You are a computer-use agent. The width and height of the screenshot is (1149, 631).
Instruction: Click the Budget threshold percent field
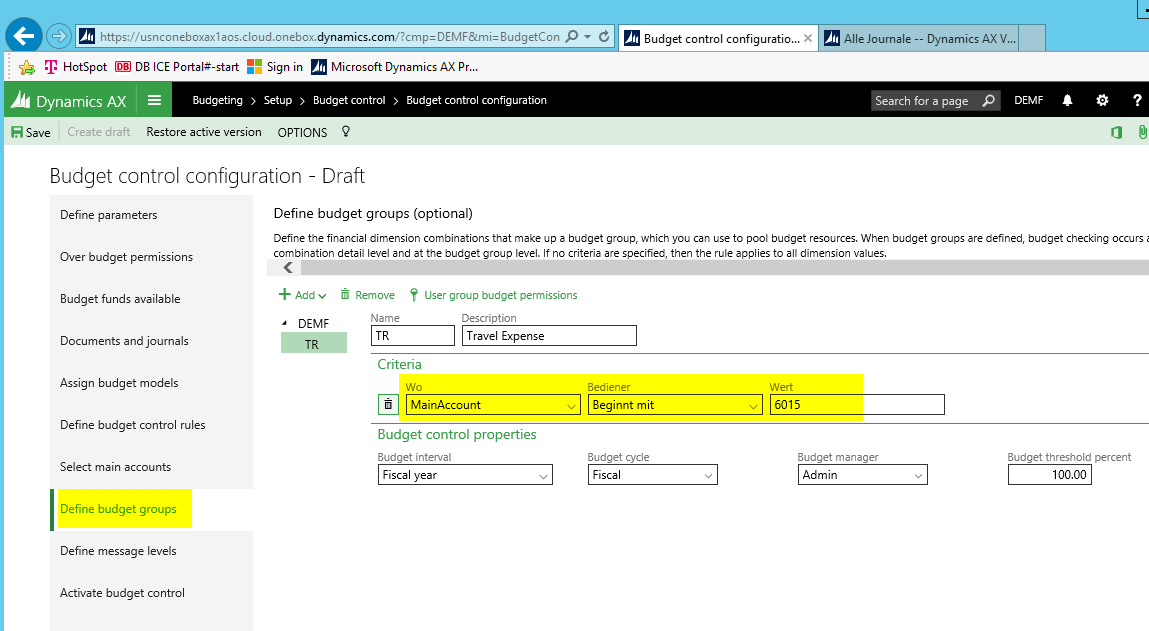(x=1049, y=475)
